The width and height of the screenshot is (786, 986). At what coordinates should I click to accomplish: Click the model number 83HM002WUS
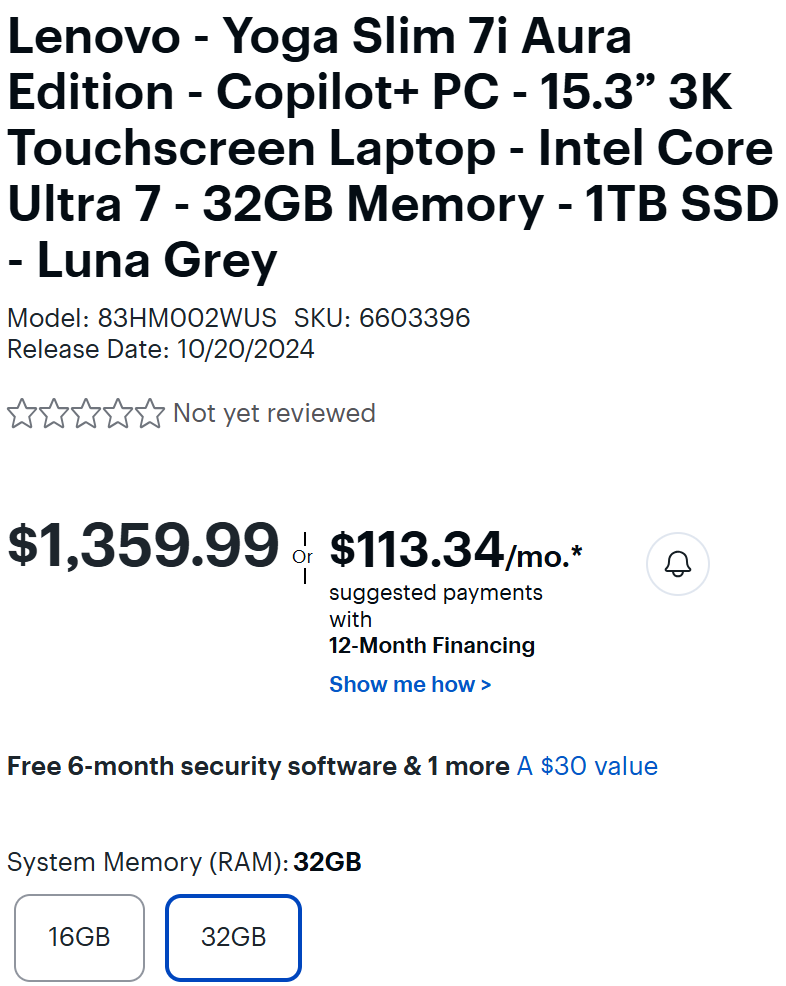(x=186, y=319)
